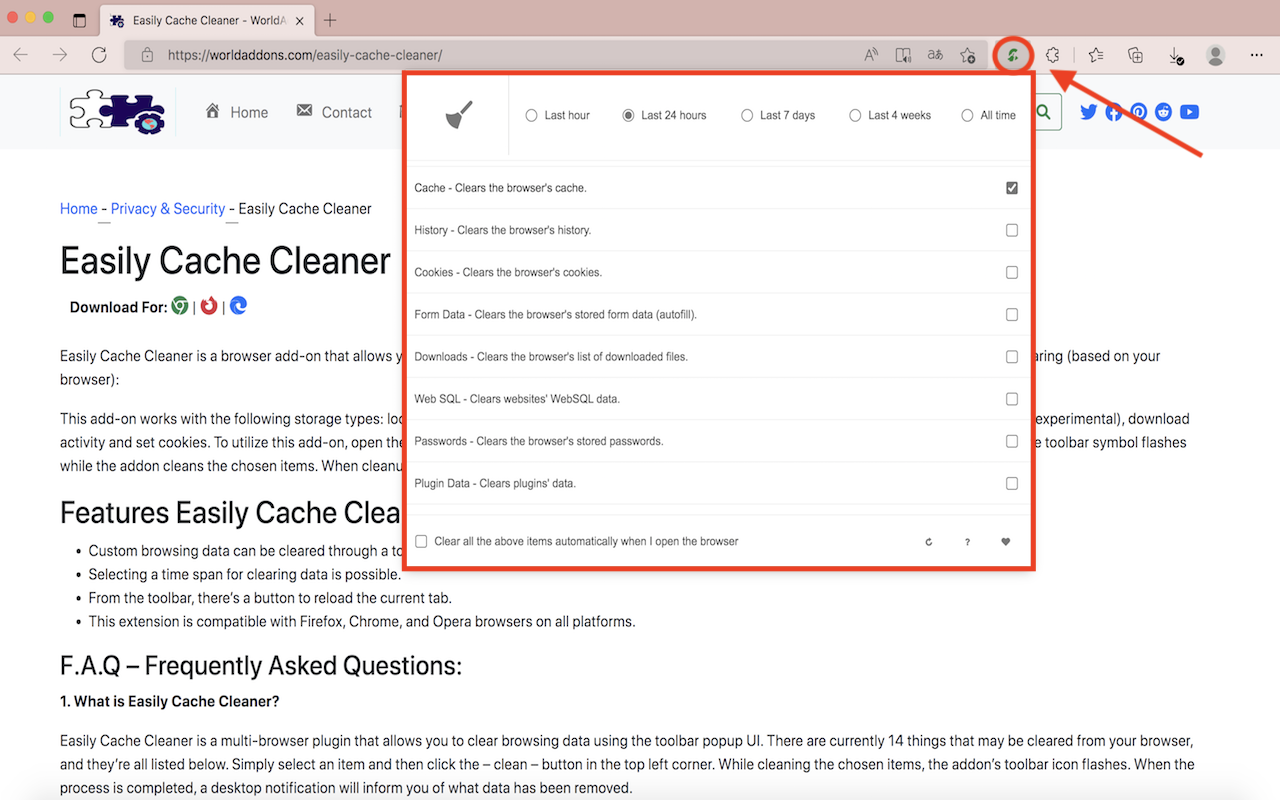The width and height of the screenshot is (1280, 800).
Task: Click the popup heart icon
Action: click(x=1006, y=542)
